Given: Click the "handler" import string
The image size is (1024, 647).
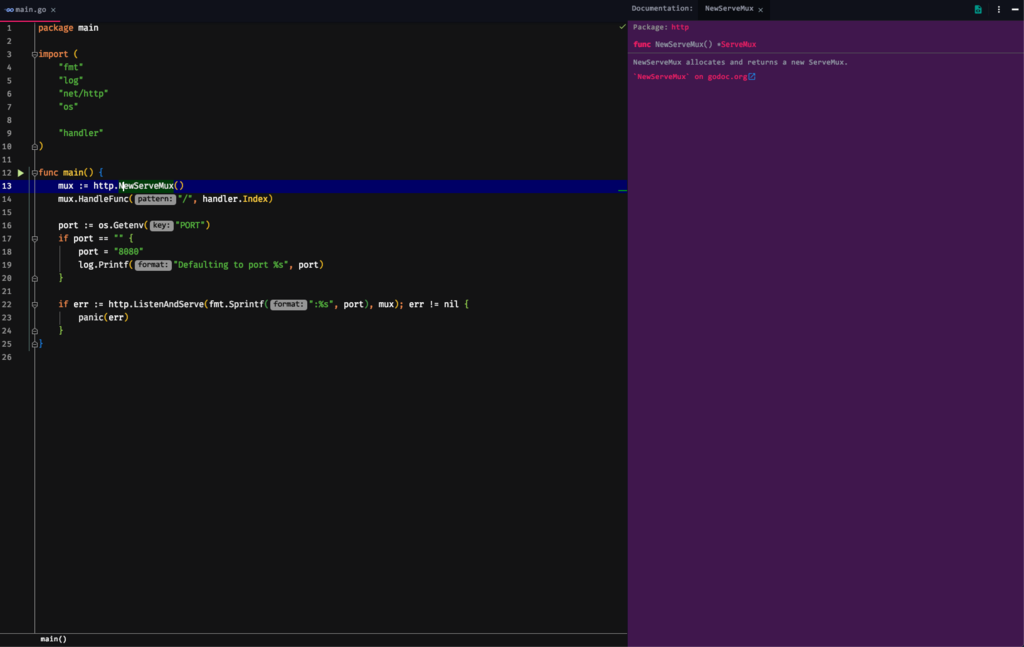Looking at the screenshot, I should coord(81,133).
